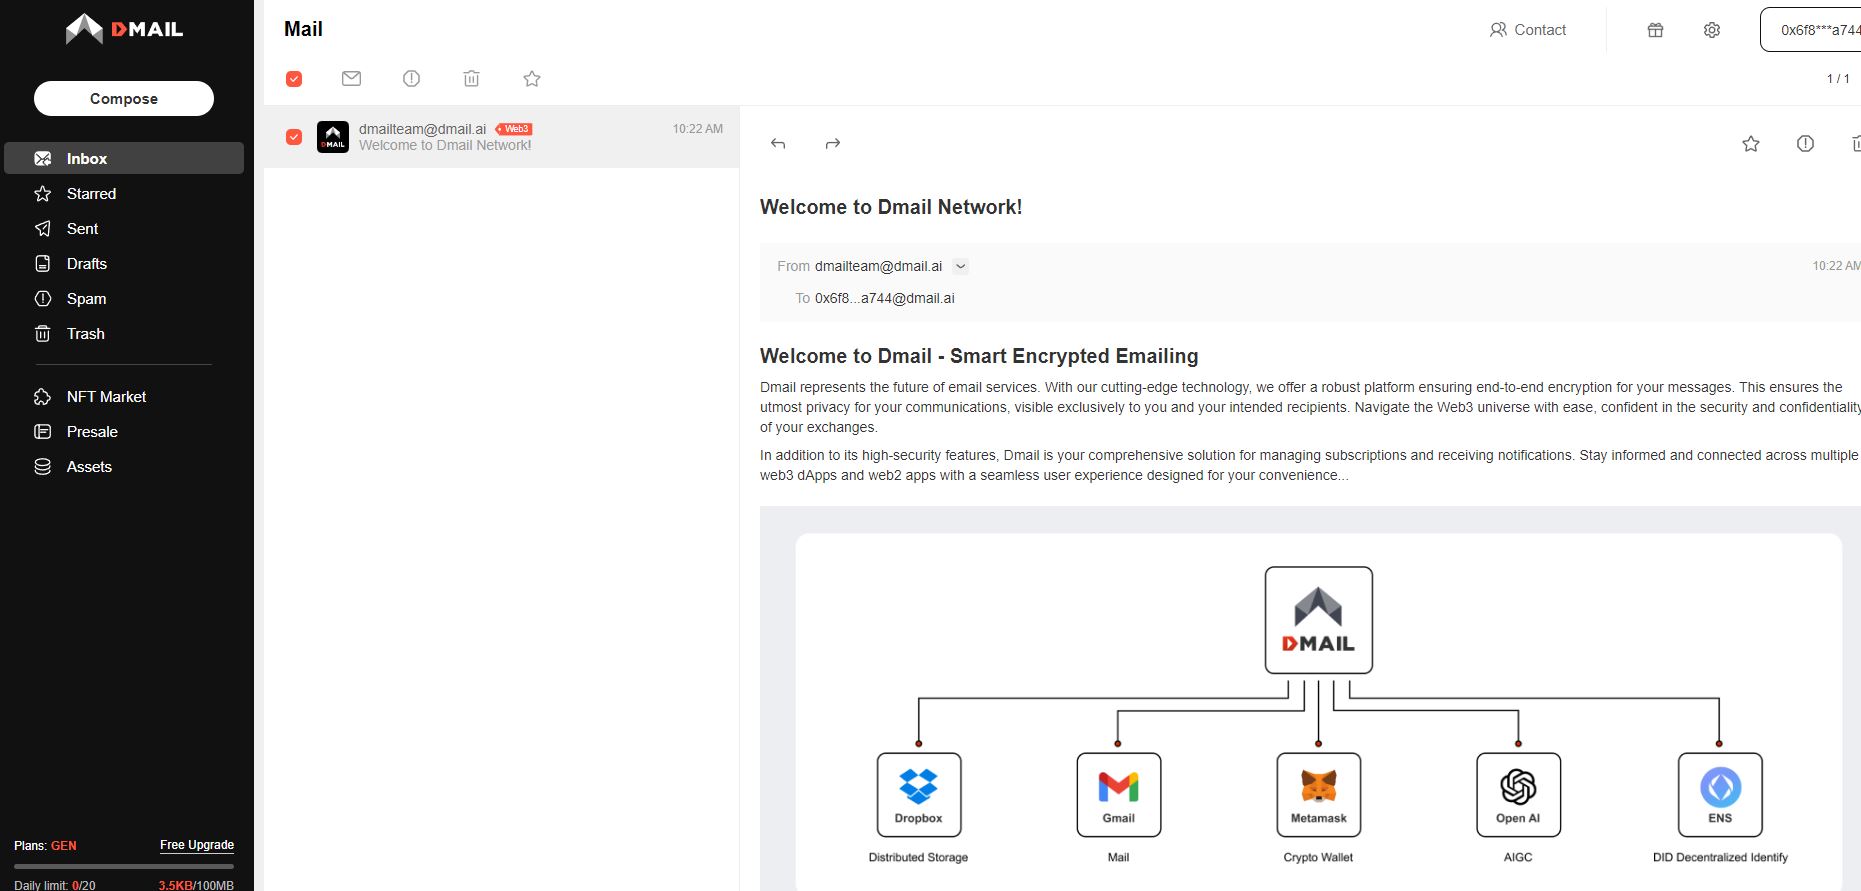
Task: Delete selected mail via list toolbar trash
Action: (x=471, y=78)
